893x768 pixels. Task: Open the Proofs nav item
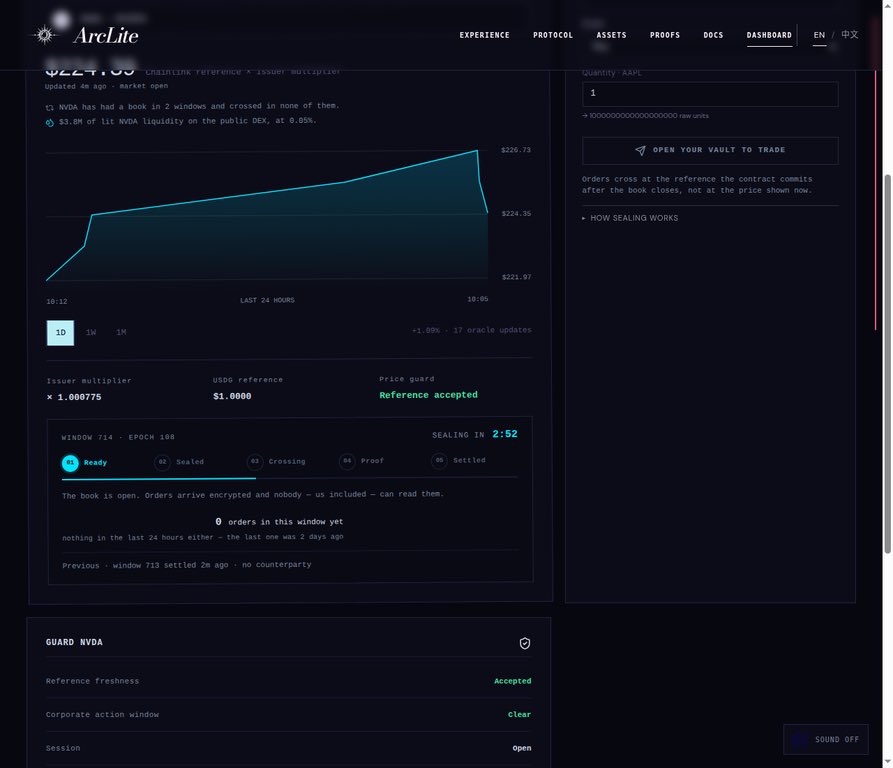[x=665, y=35]
